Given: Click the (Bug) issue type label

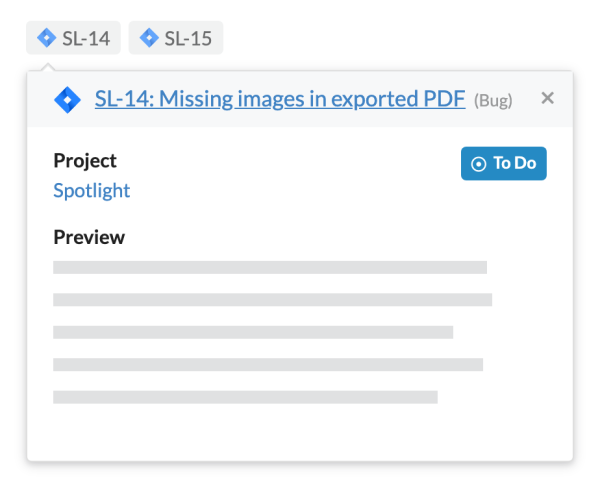Looking at the screenshot, I should 496,100.
